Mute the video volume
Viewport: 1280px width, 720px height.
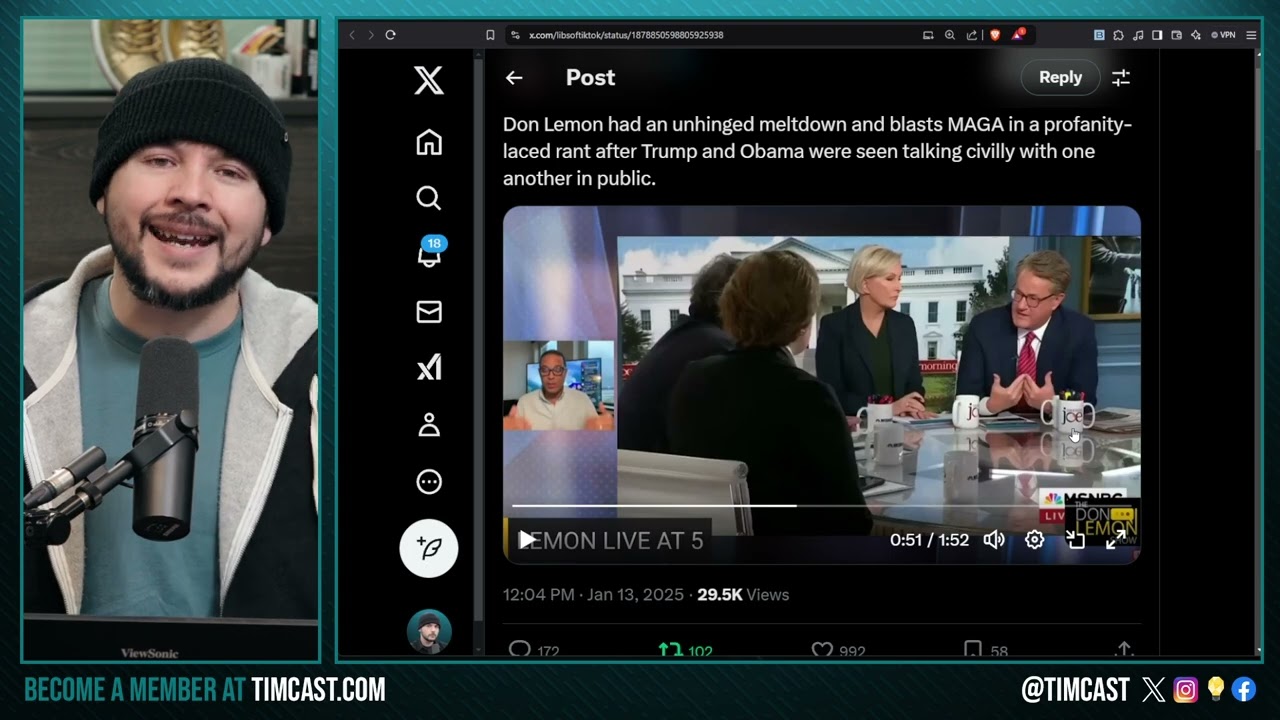[994, 540]
